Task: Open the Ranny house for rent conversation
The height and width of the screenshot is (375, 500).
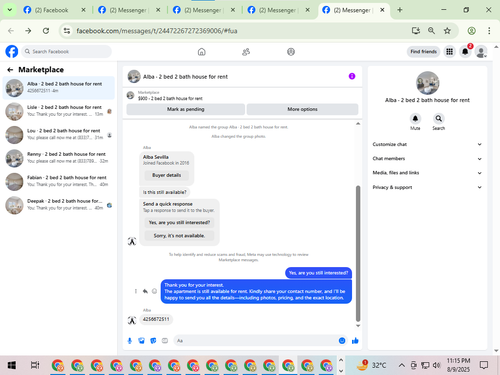Action: [59, 158]
